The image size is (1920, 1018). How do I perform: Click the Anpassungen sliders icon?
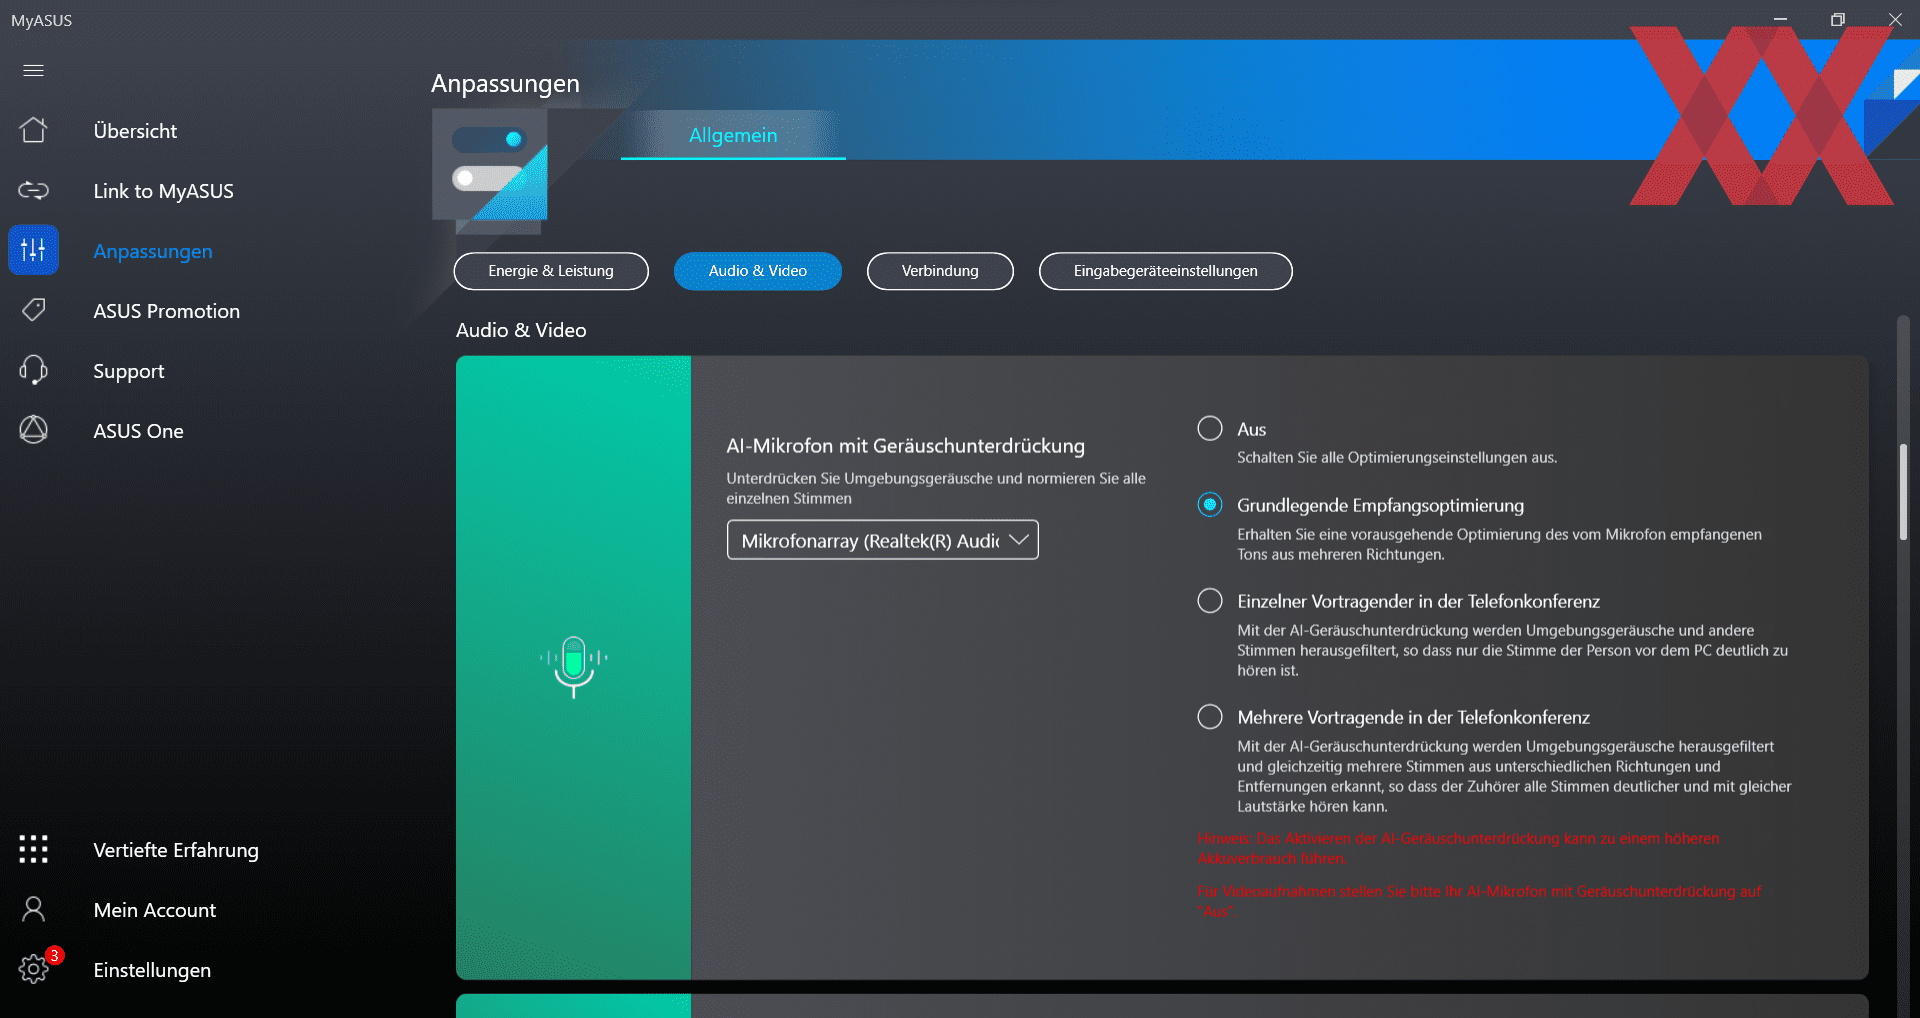[33, 250]
